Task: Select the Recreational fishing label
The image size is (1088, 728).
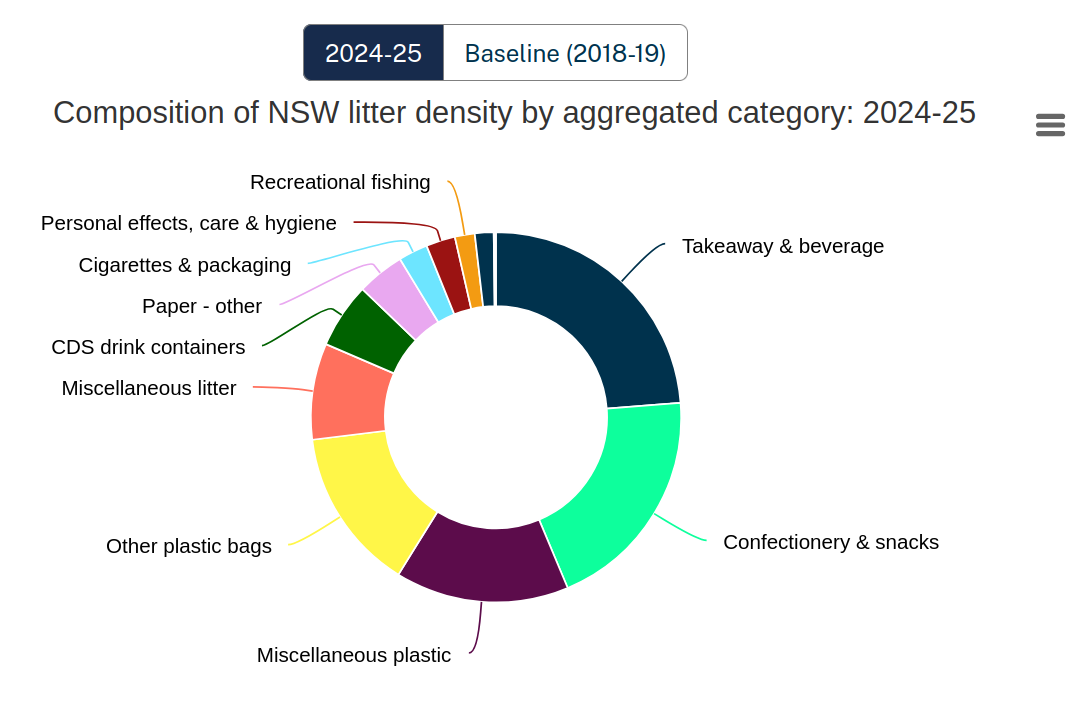Action: 340,182
